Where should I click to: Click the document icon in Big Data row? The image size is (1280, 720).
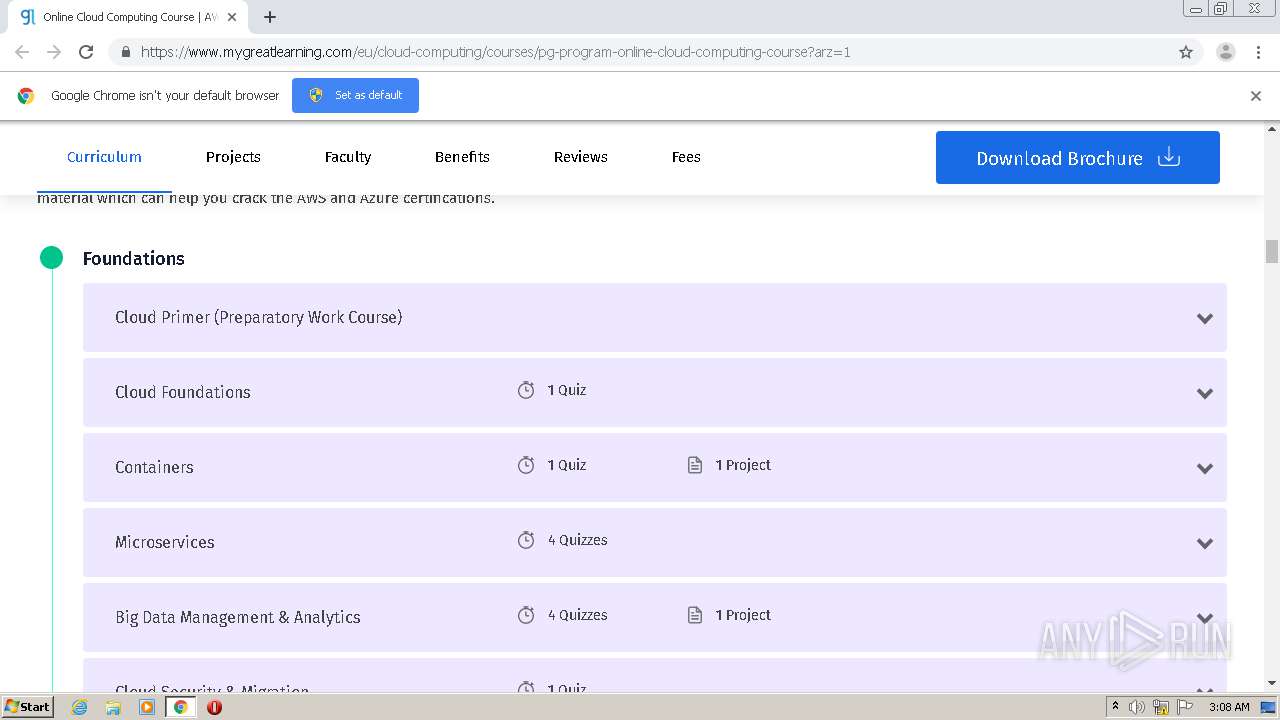pos(695,615)
